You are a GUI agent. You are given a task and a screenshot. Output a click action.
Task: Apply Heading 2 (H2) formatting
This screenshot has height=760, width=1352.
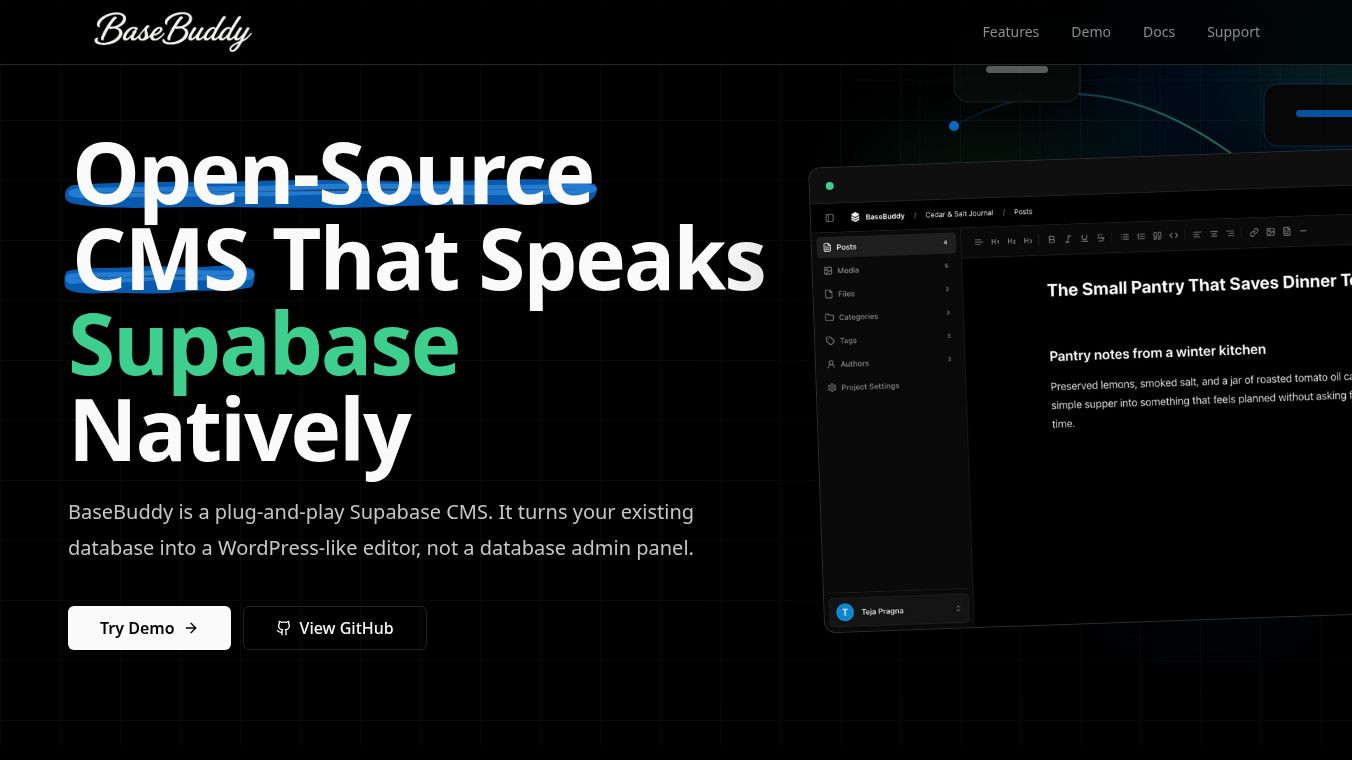[1011, 241]
